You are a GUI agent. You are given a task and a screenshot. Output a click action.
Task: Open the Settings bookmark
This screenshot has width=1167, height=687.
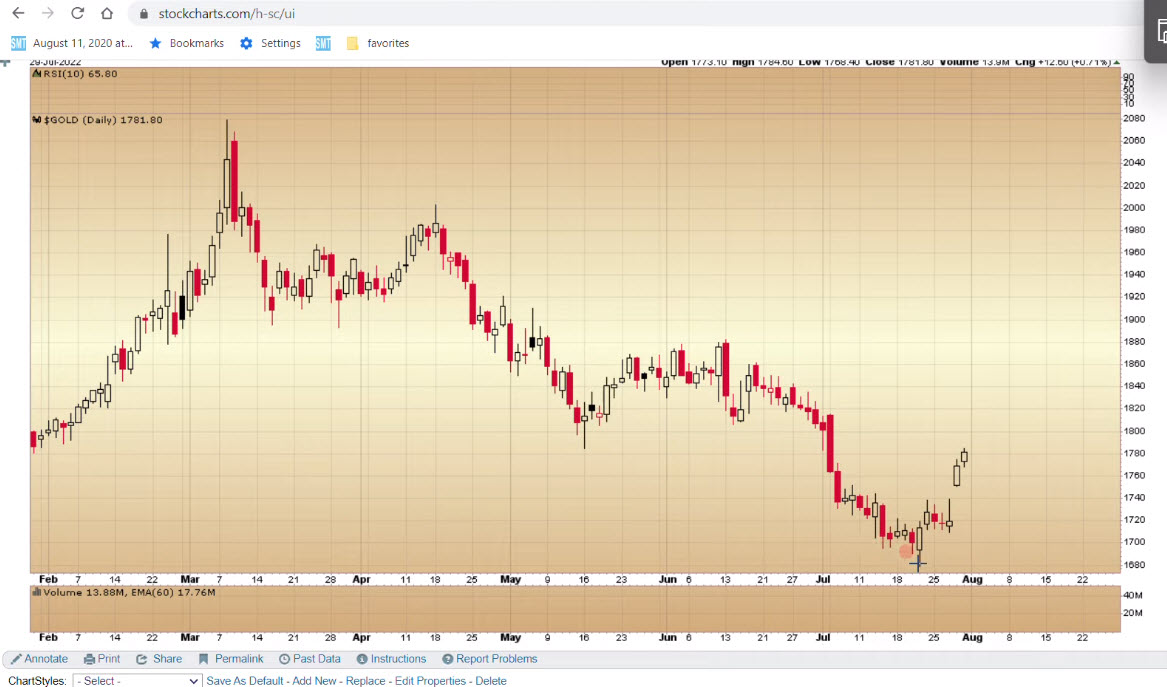pyautogui.click(x=270, y=43)
